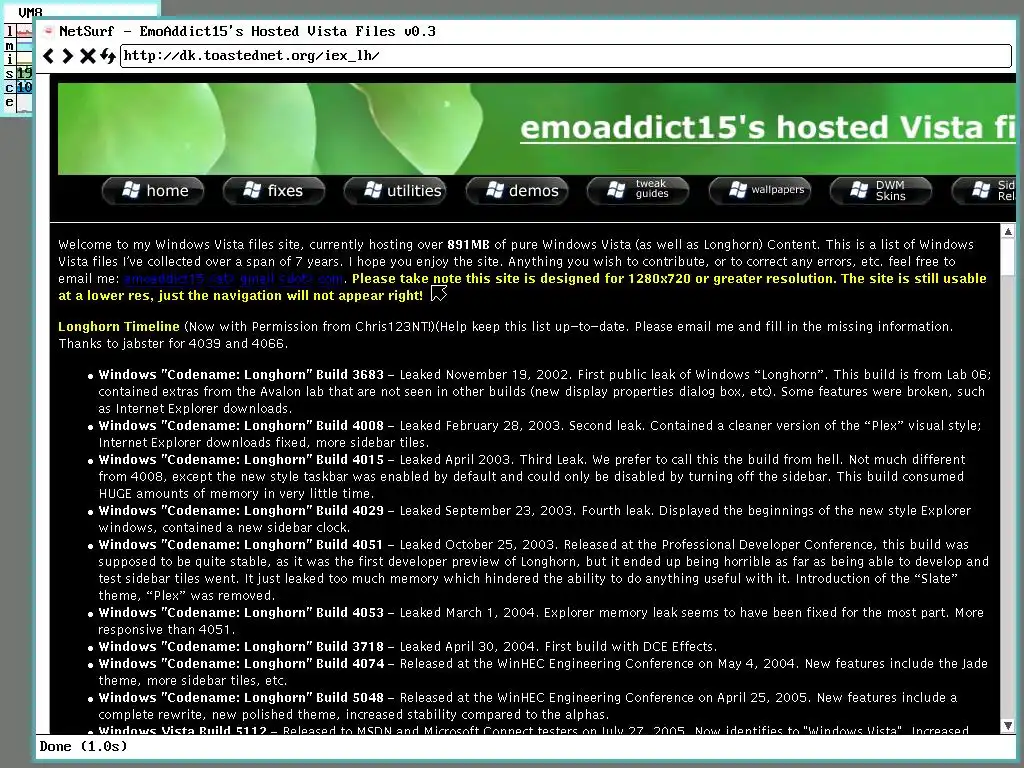The height and width of the screenshot is (768, 1024).
Task: Click the scroll up arrow of page scrollbar
Action: [1008, 231]
